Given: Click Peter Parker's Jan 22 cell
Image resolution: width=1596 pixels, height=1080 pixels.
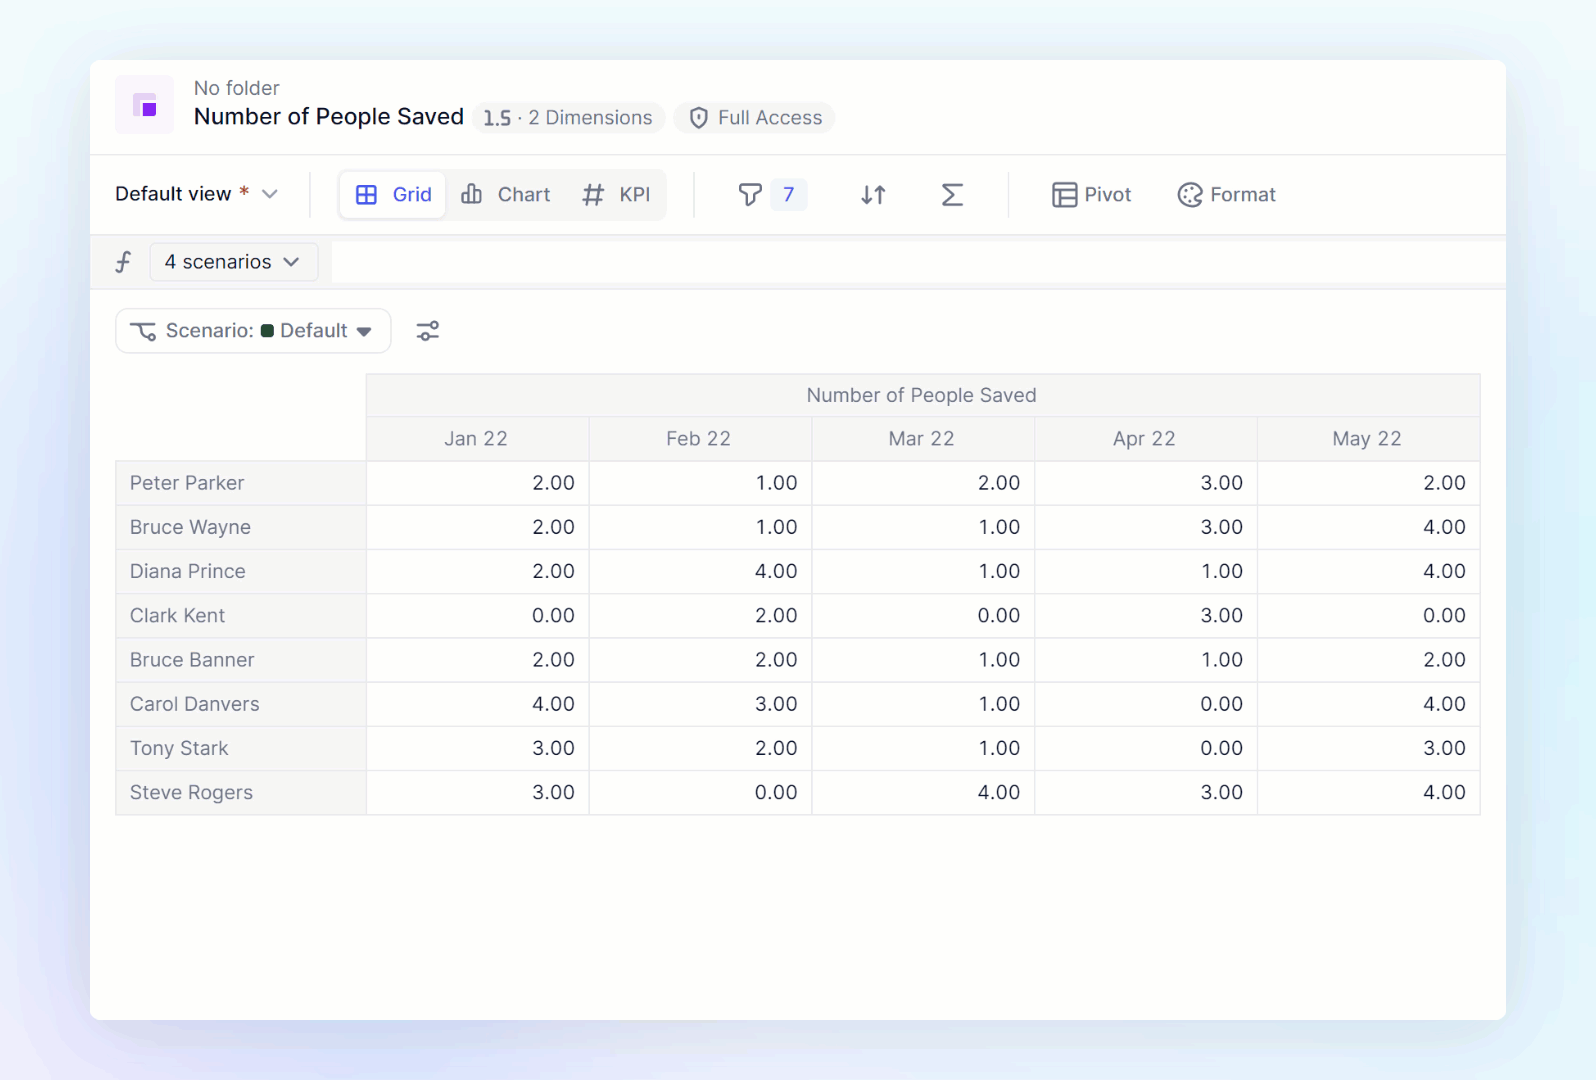Looking at the screenshot, I should pyautogui.click(x=478, y=483).
